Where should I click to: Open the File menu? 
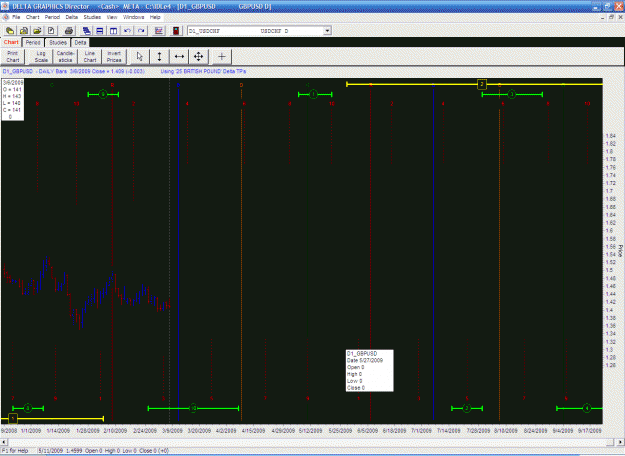16,17
